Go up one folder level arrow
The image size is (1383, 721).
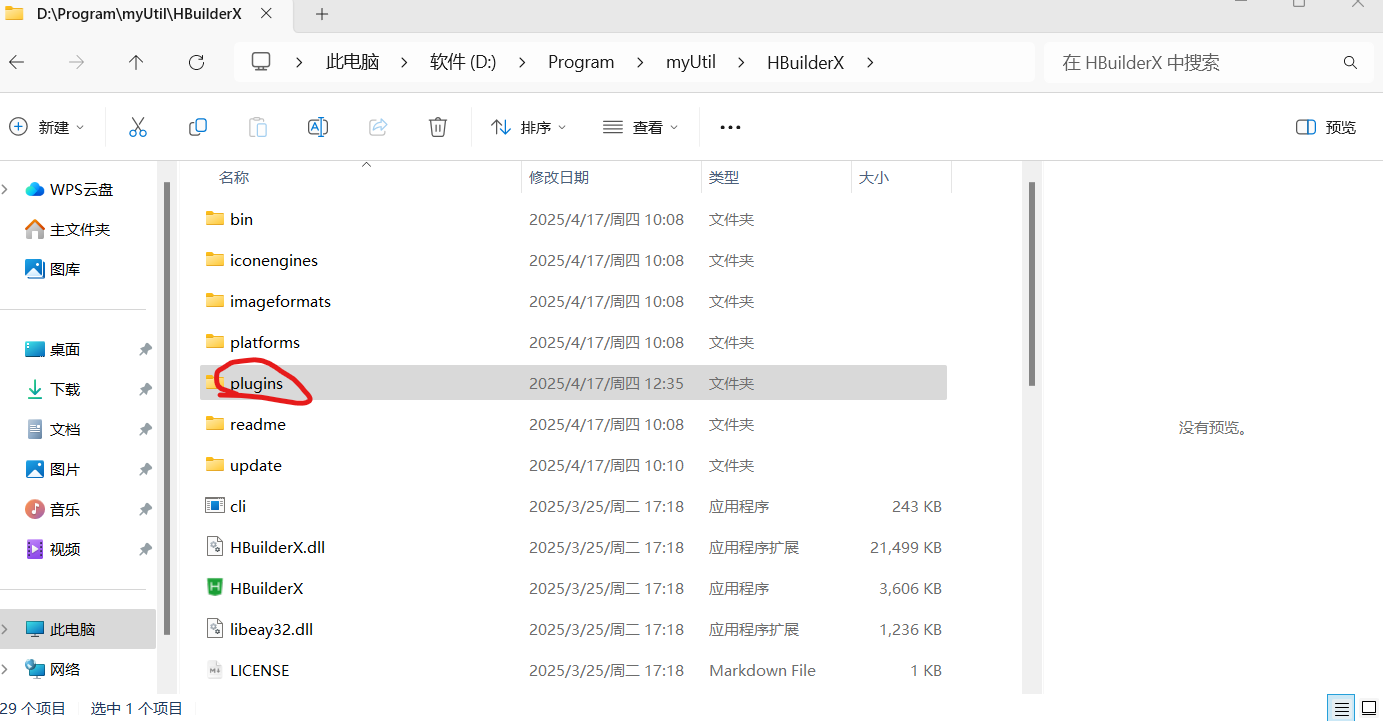click(x=136, y=62)
